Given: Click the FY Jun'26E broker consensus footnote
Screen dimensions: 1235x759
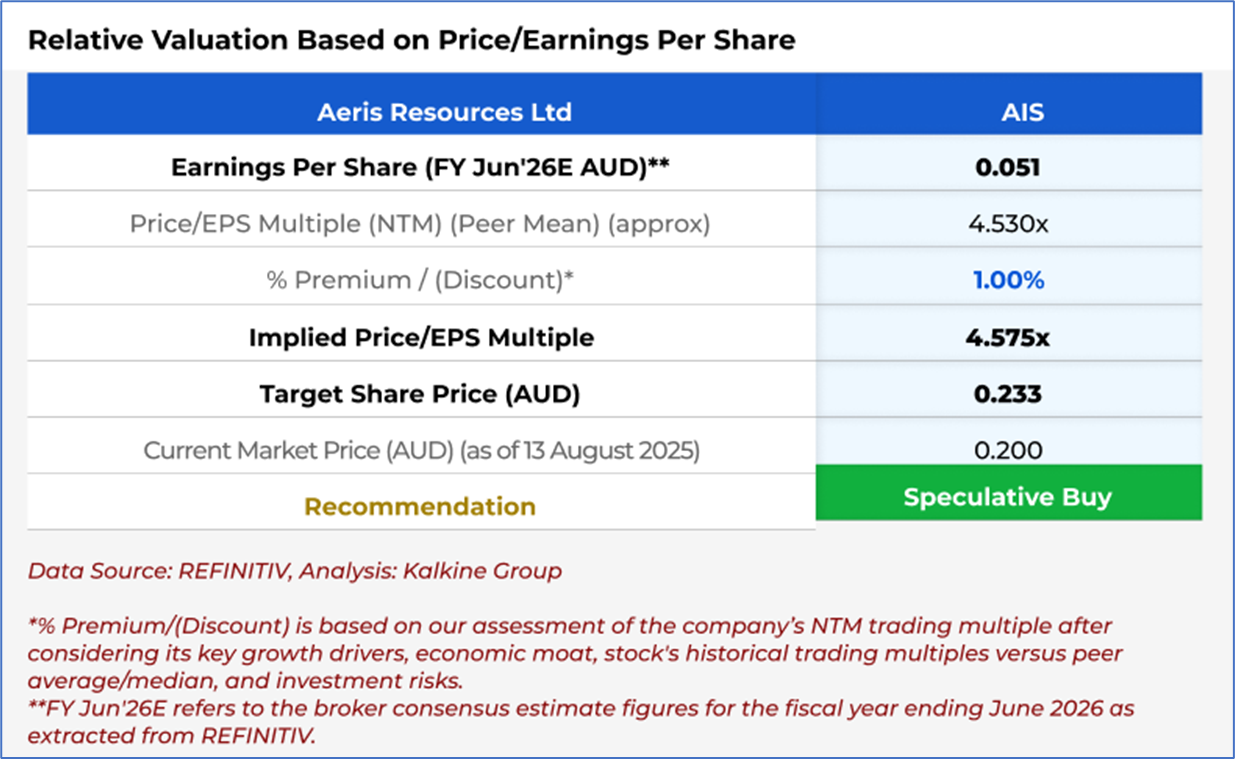Looking at the screenshot, I should [x=580, y=721].
